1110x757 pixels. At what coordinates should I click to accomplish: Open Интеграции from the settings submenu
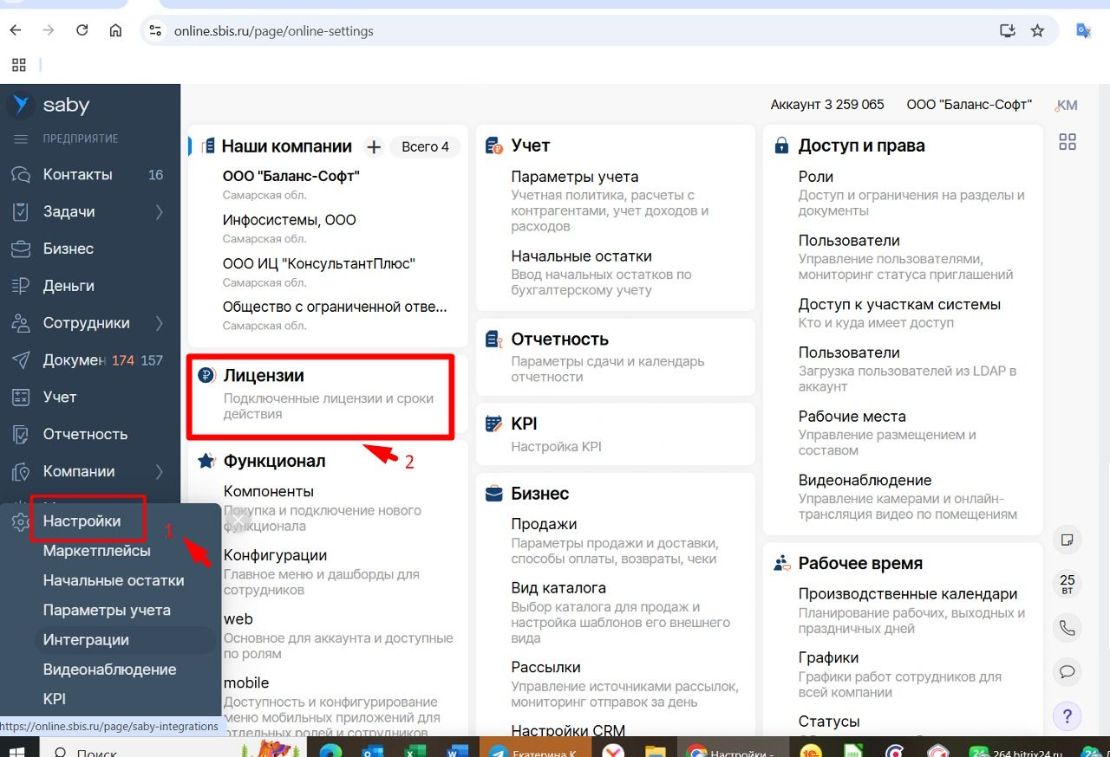coord(86,640)
